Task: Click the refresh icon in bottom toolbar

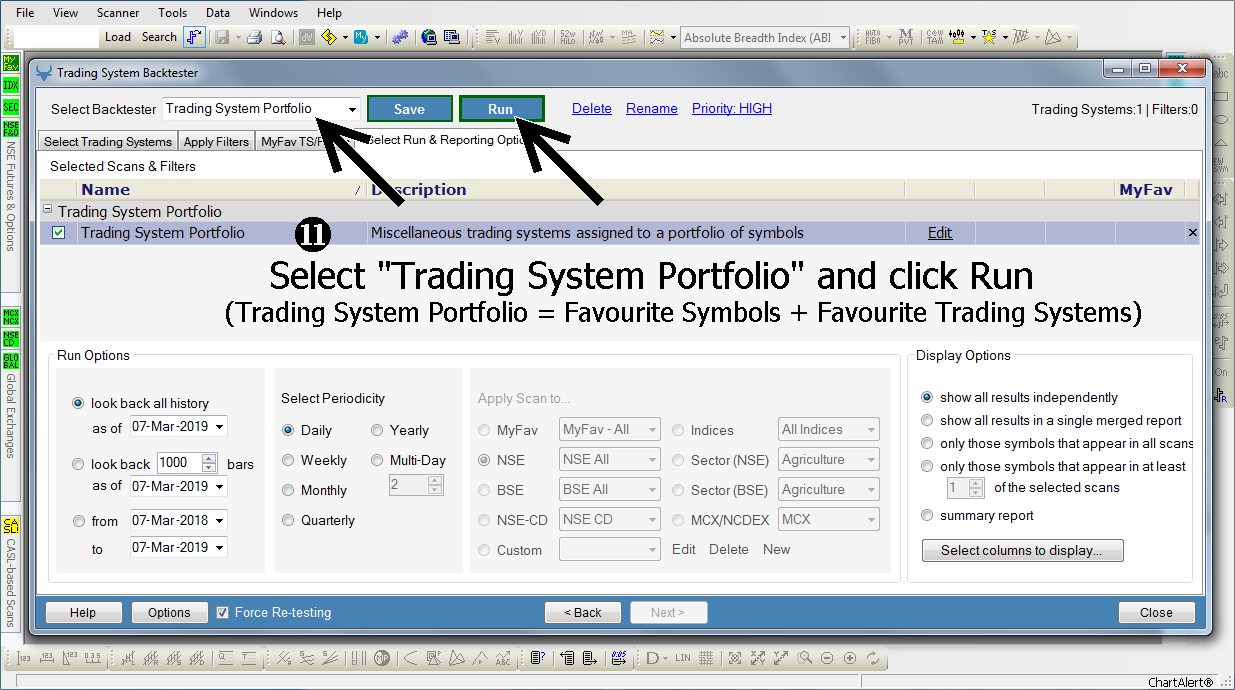Action: click(x=873, y=658)
